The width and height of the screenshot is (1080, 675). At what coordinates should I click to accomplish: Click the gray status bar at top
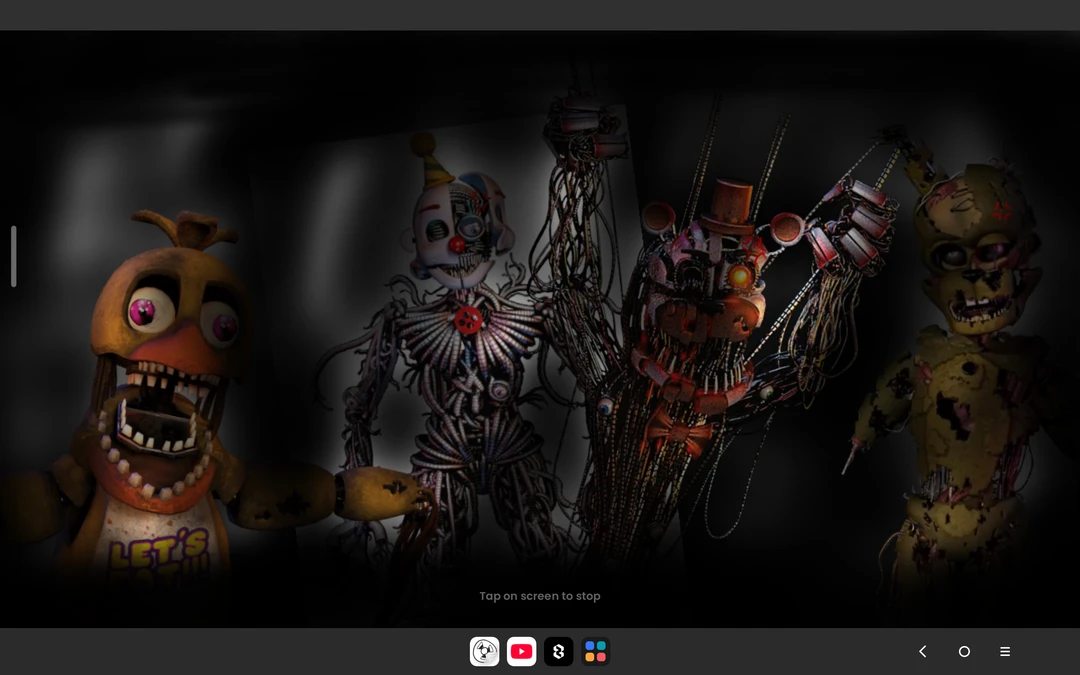tap(540, 15)
